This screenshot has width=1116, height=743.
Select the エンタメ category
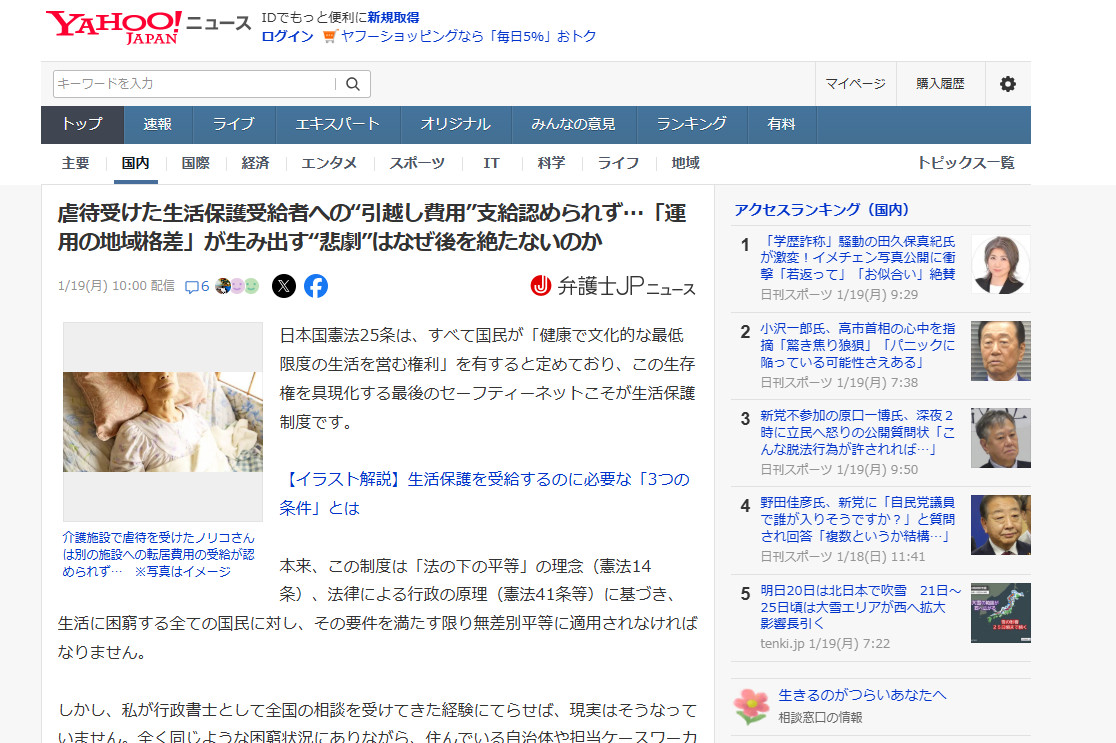329,163
